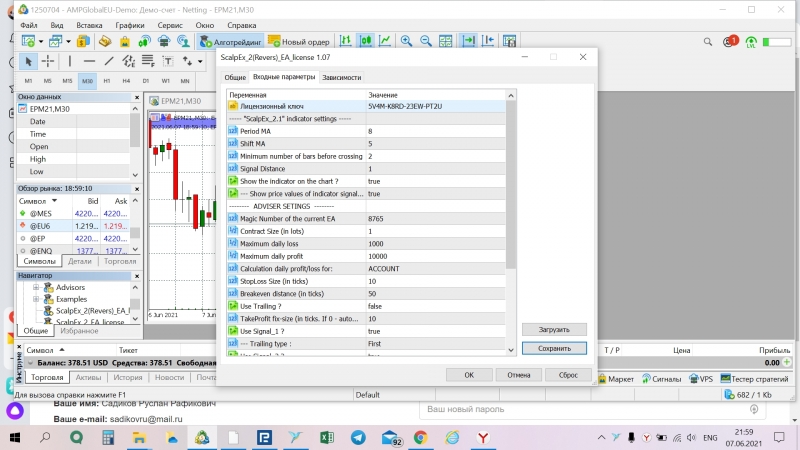
Task: Open the Файл menu
Action: (29, 25)
